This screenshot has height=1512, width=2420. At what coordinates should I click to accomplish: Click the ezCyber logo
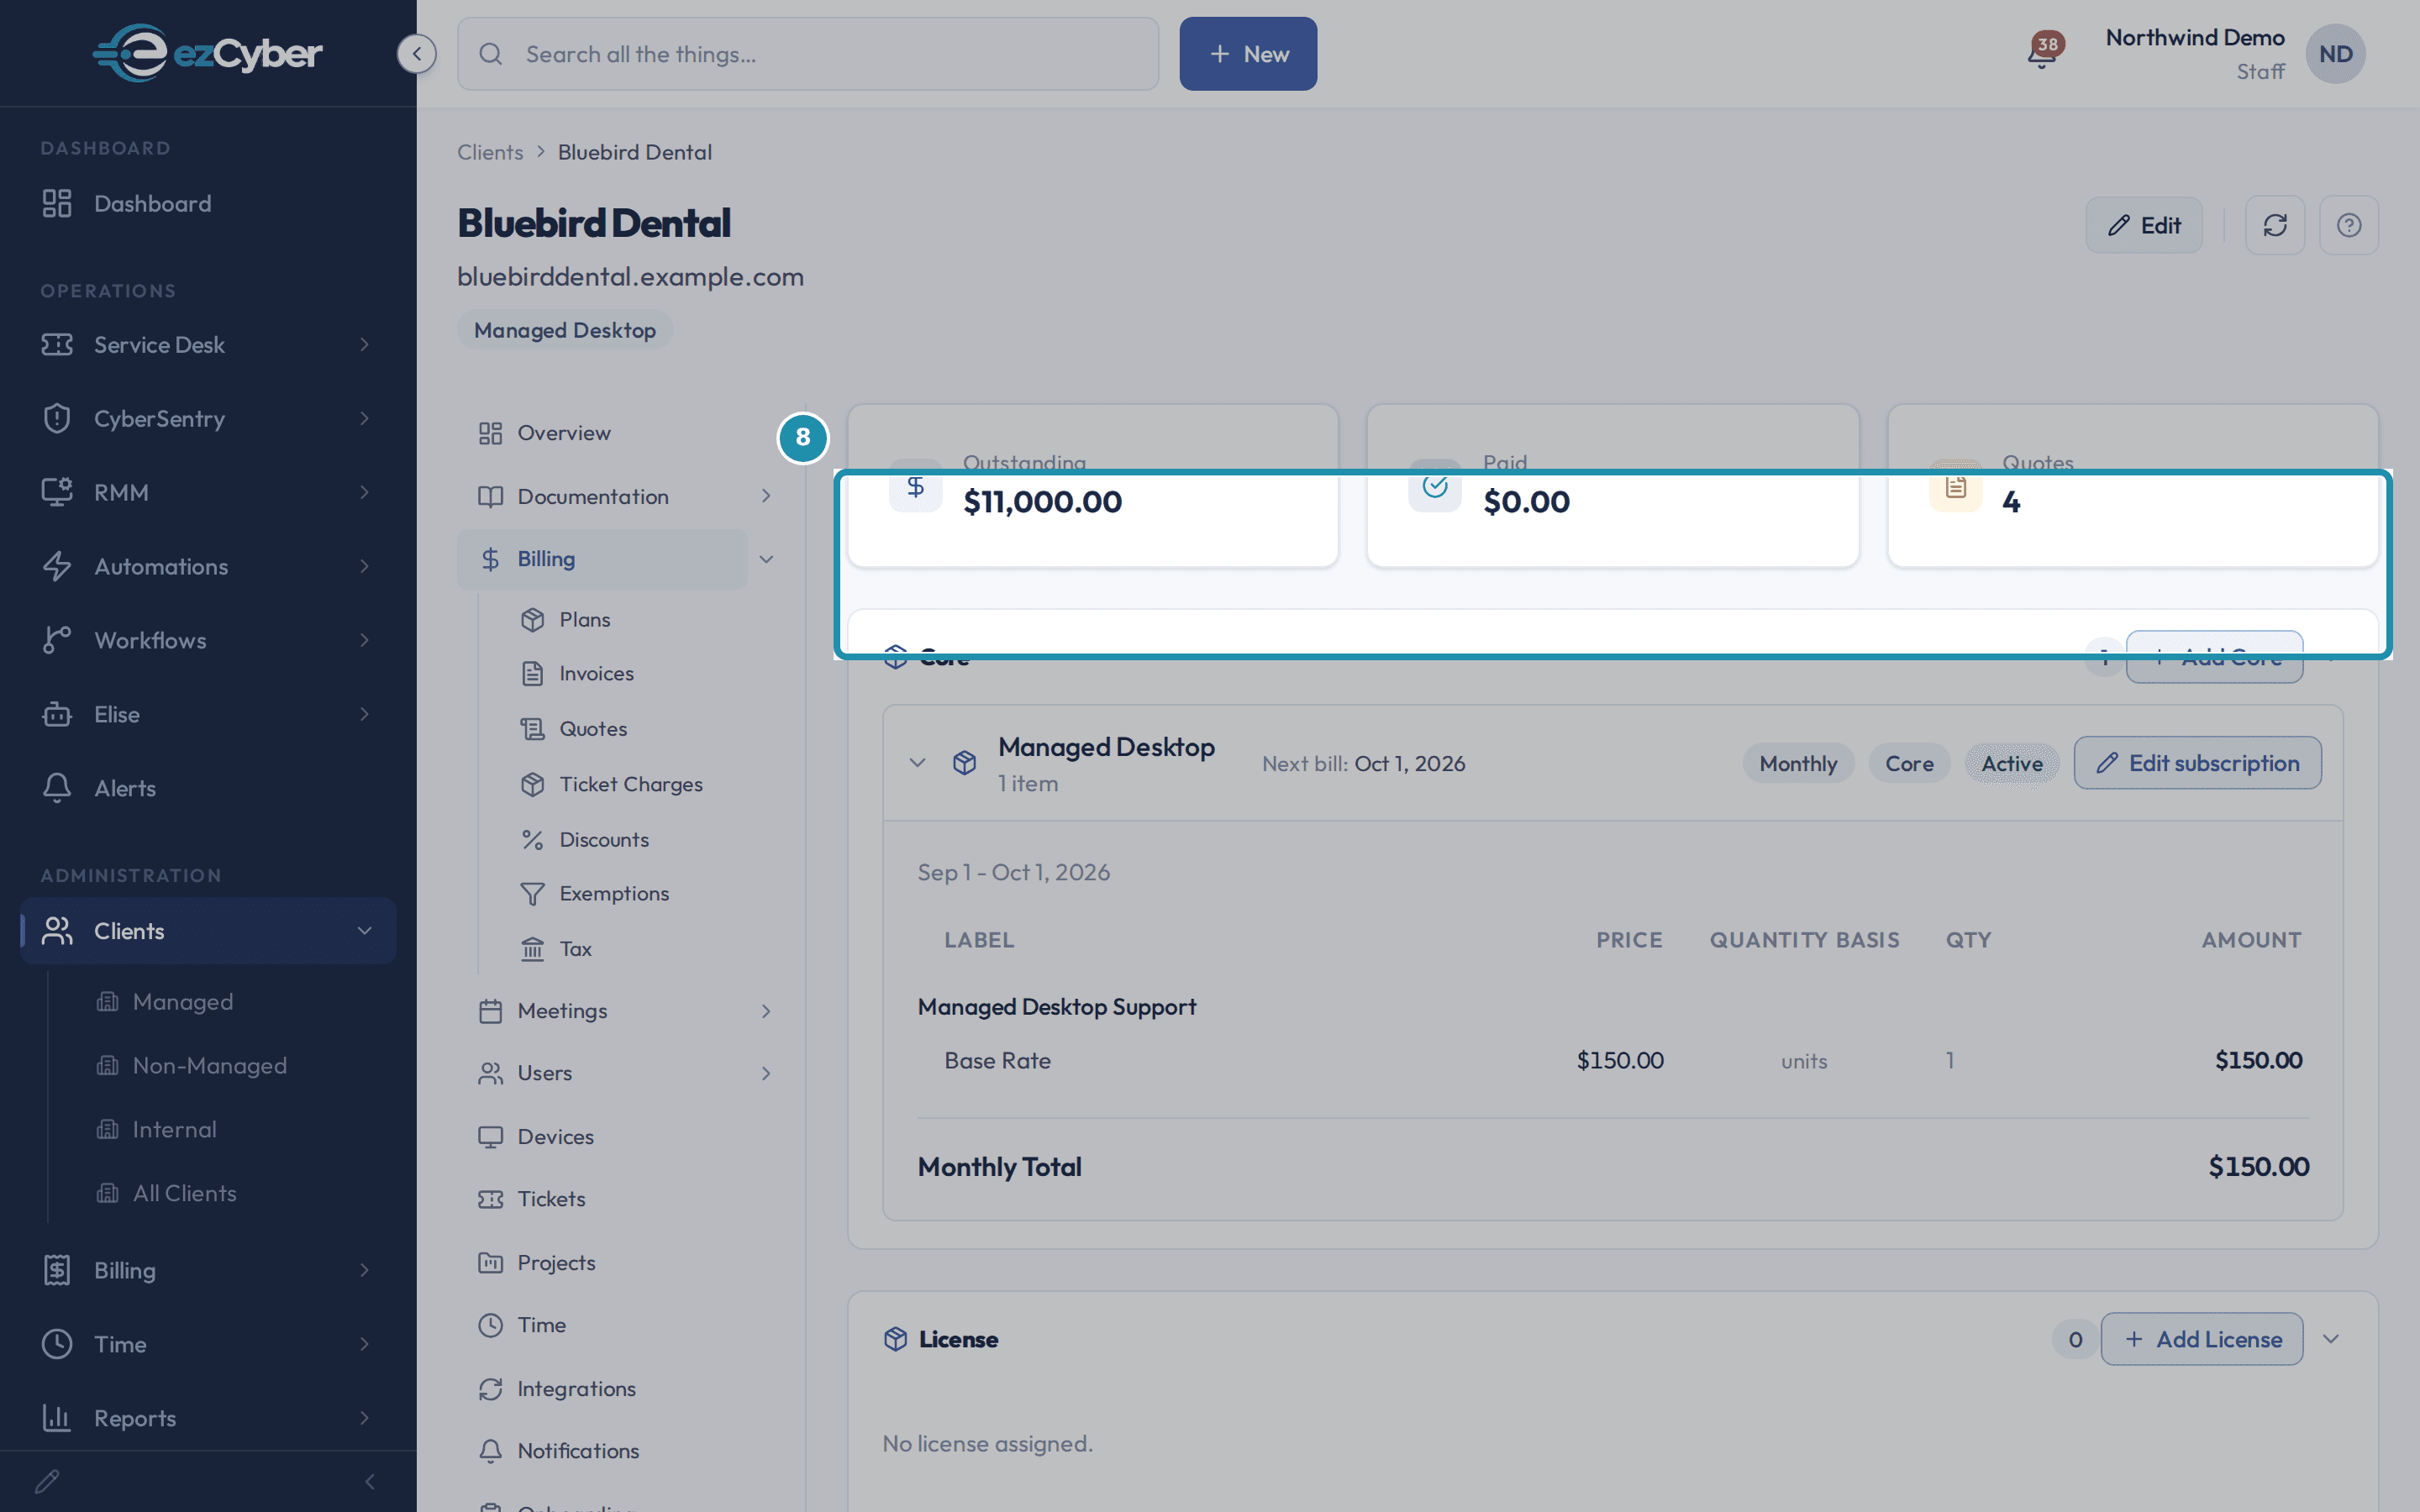[207, 53]
